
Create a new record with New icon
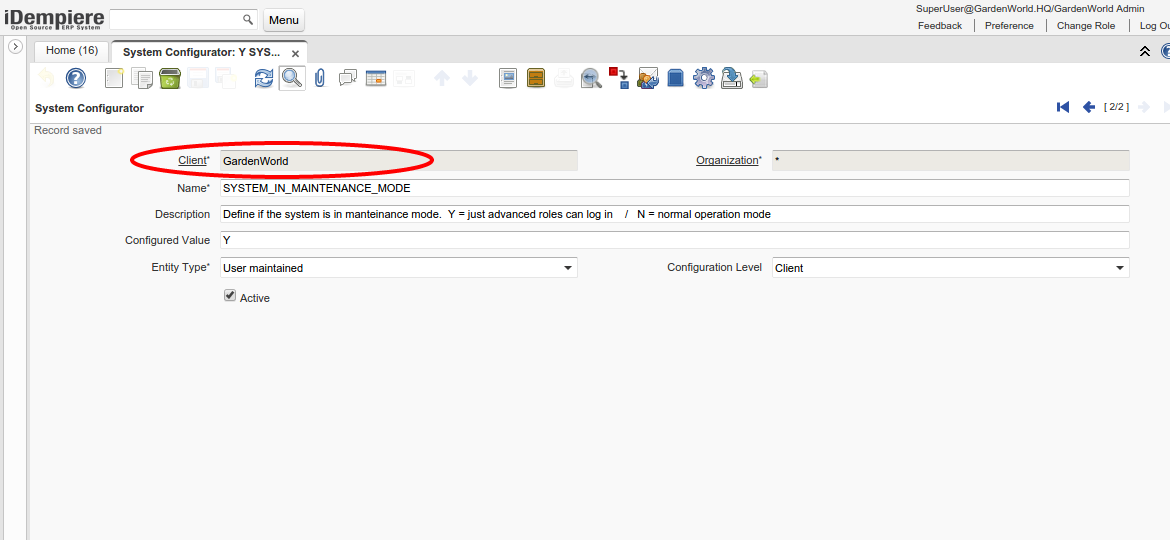tap(114, 78)
